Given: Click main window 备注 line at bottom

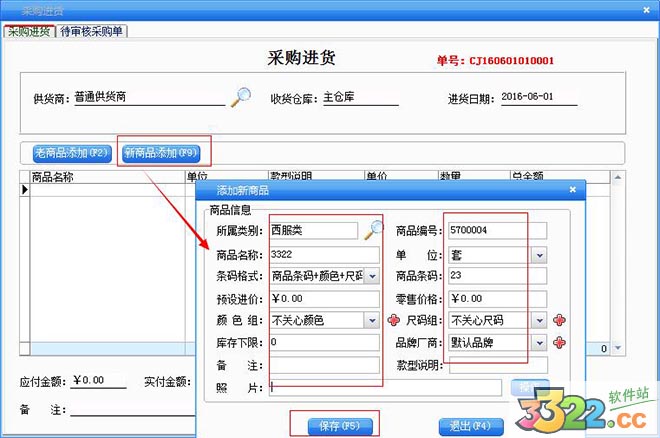Looking at the screenshot, I should click(133, 409).
